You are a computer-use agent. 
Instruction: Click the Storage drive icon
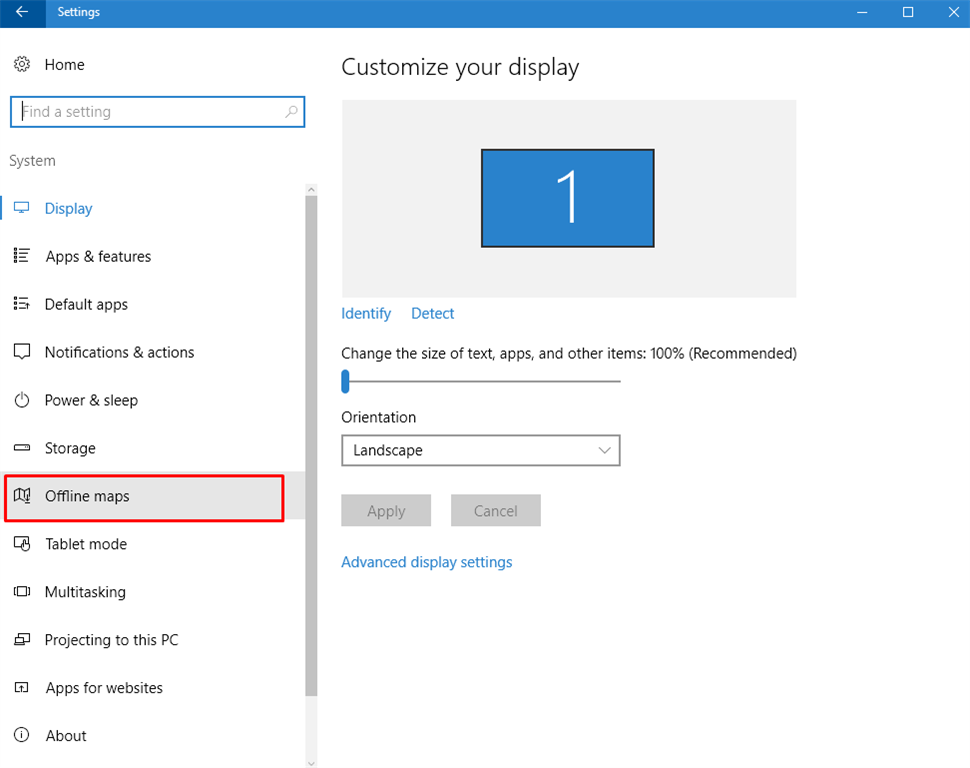point(22,448)
